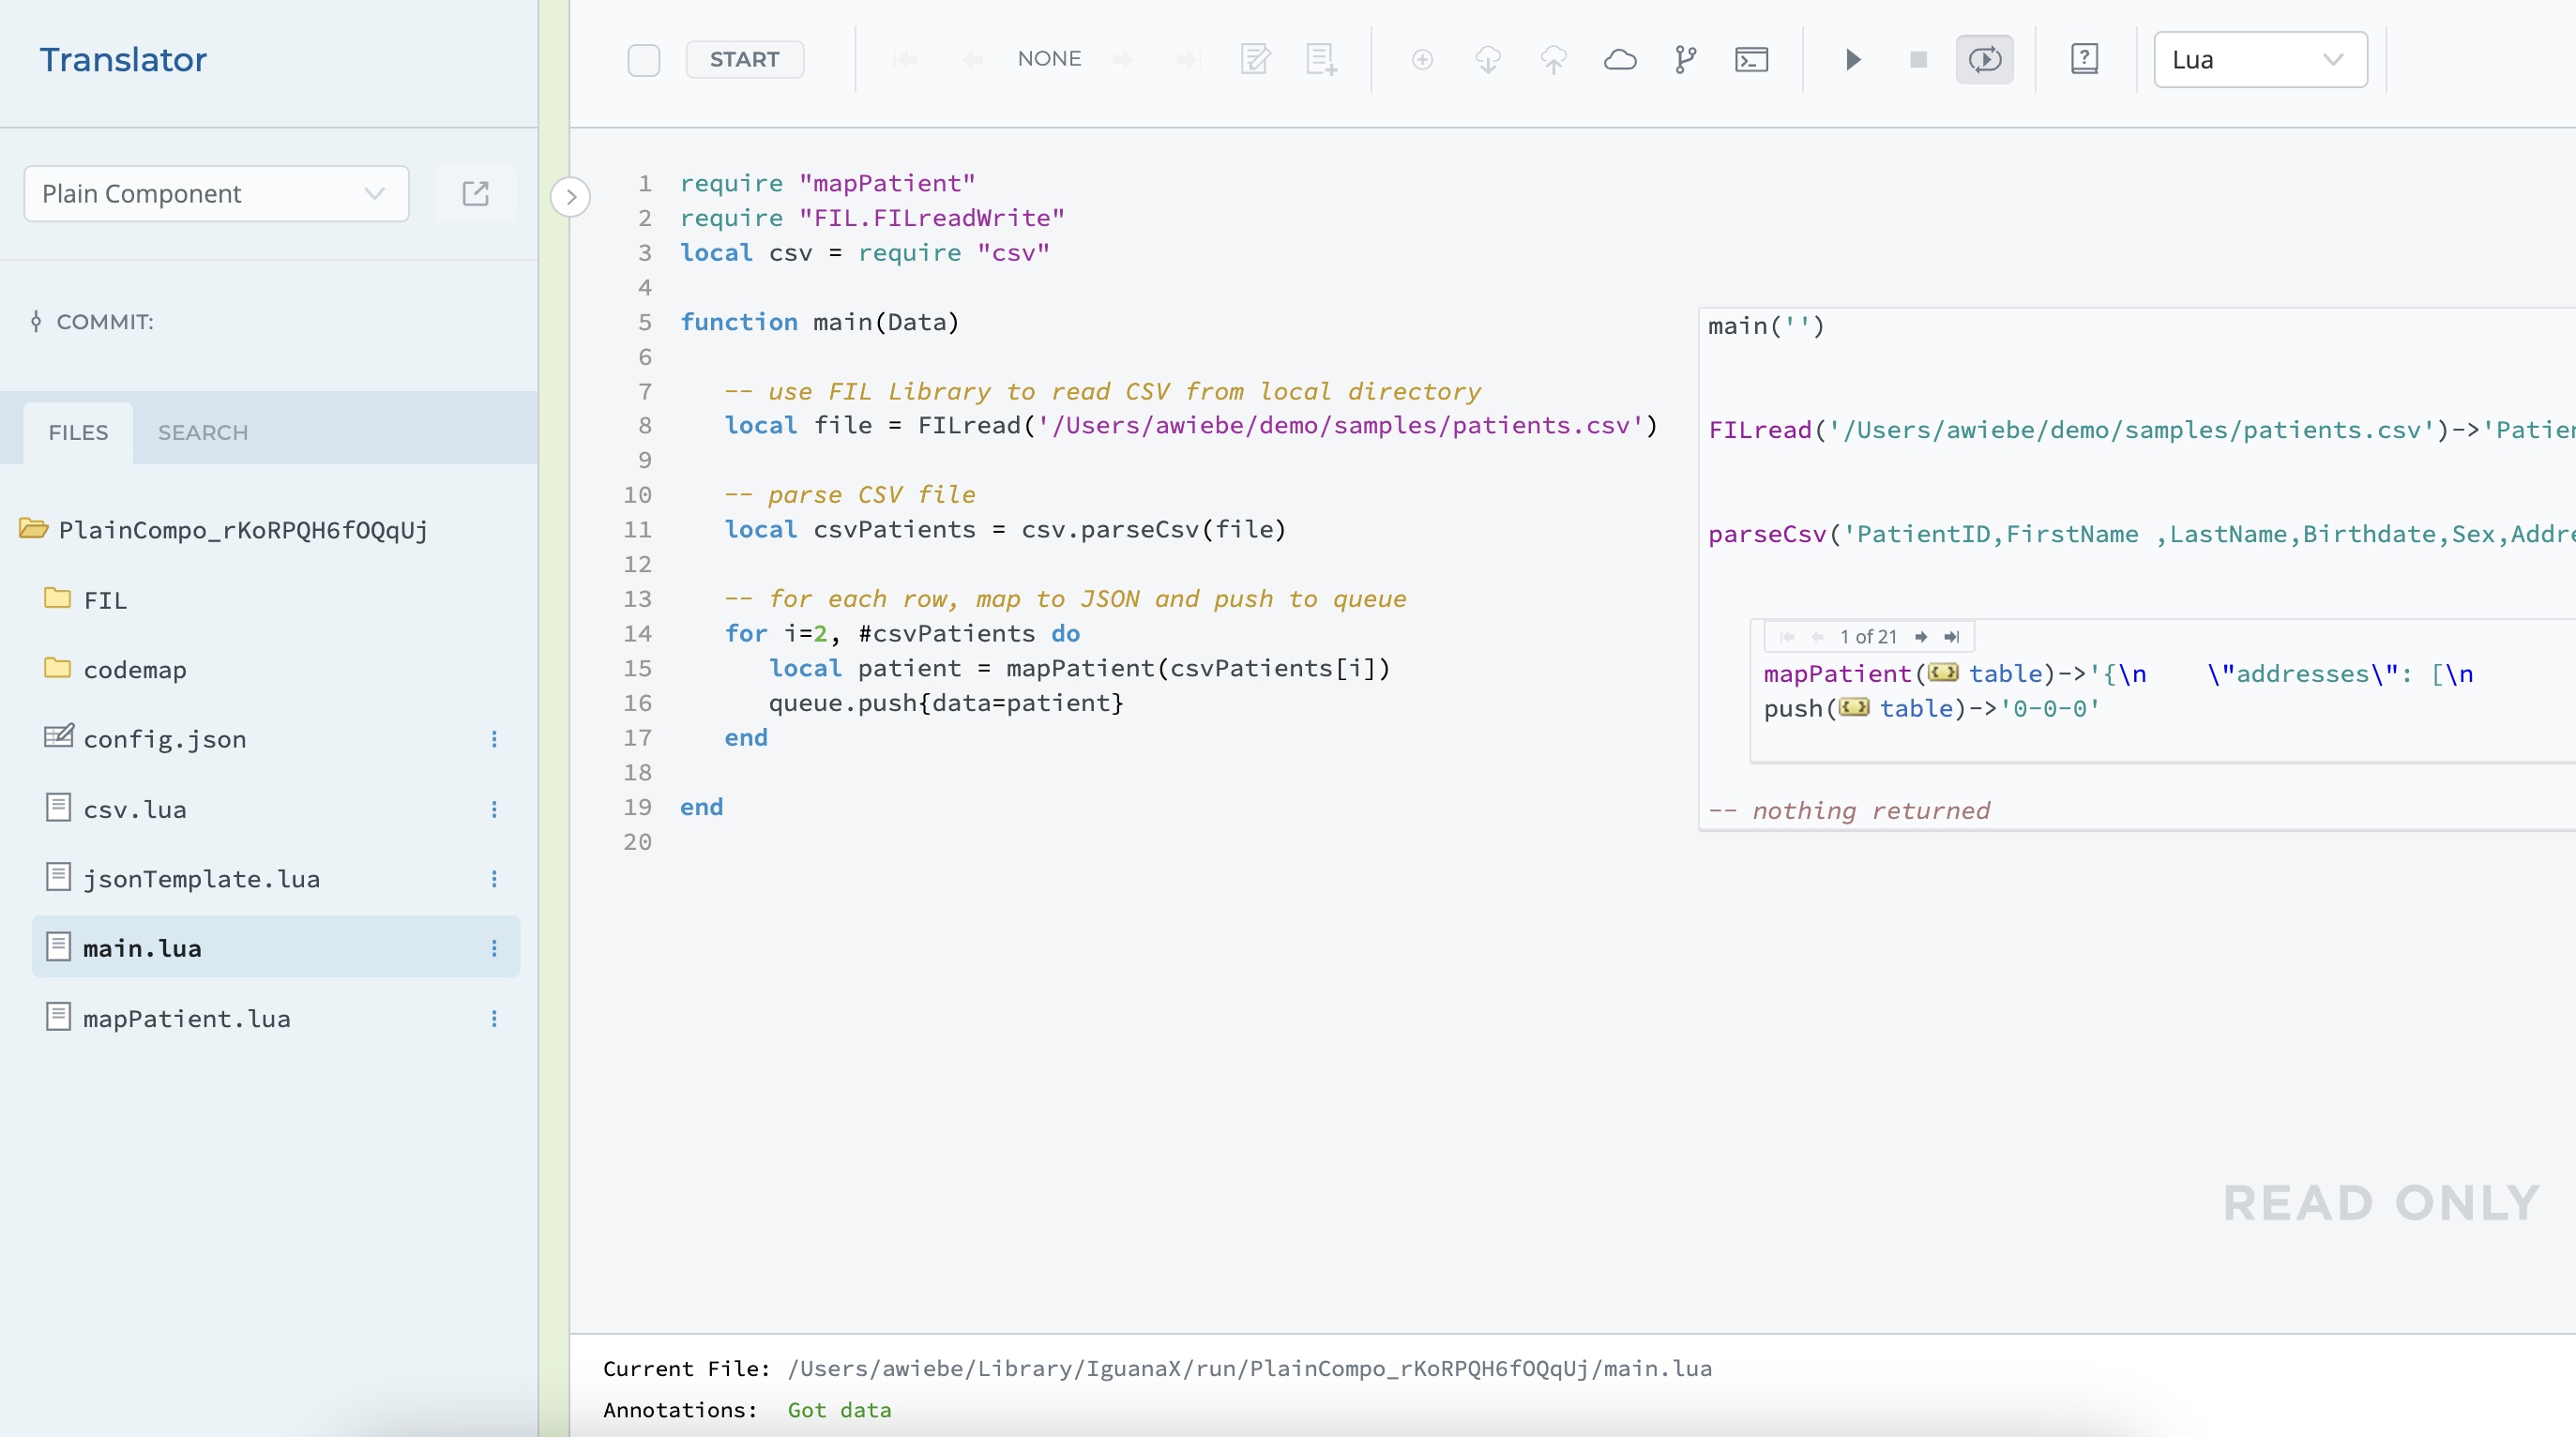Expand the side panel with chevron arrow

click(x=571, y=197)
